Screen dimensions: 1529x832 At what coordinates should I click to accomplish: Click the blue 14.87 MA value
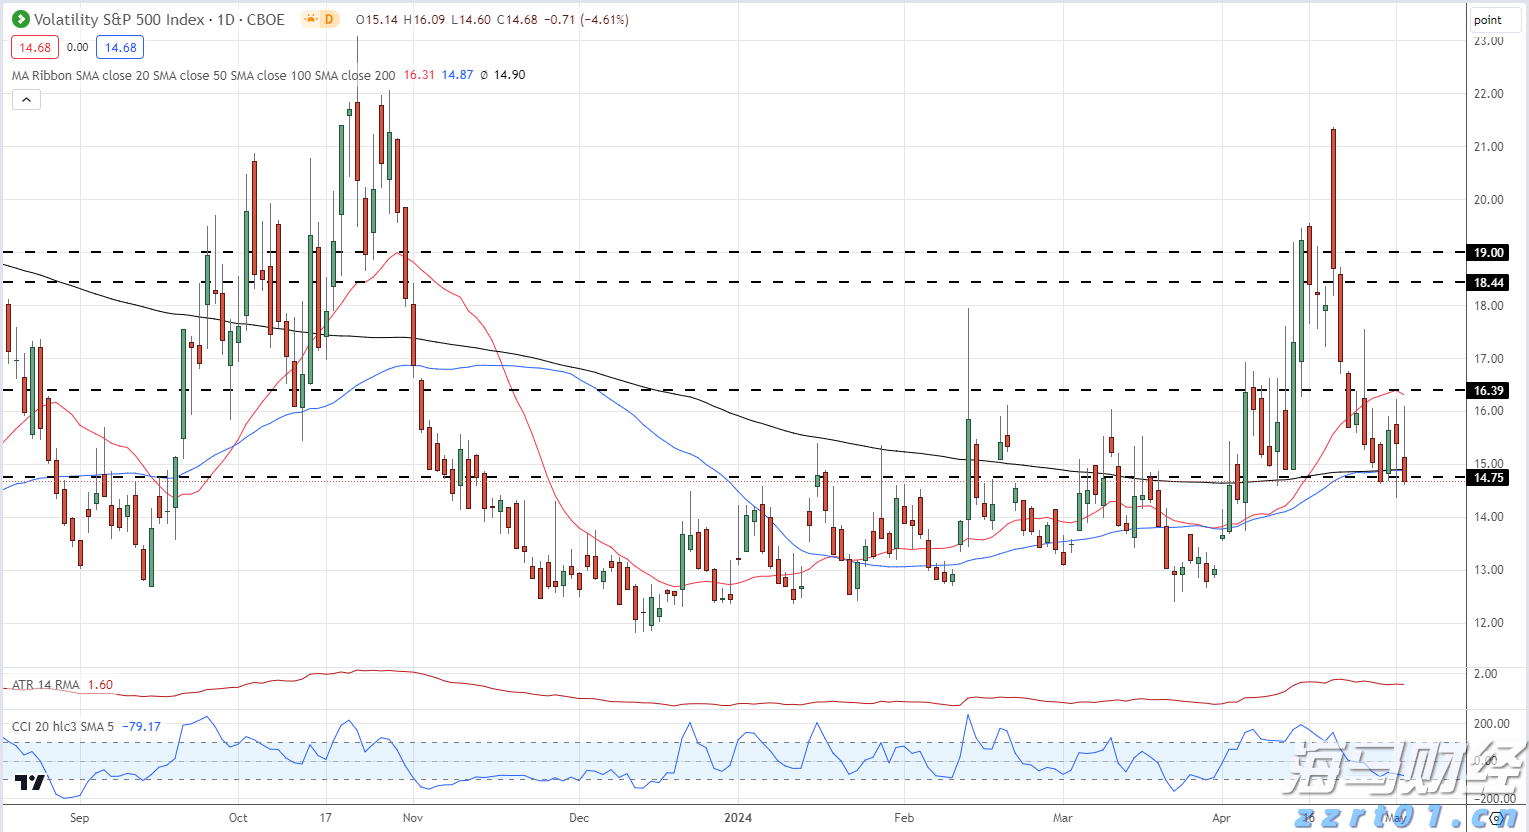(x=458, y=75)
